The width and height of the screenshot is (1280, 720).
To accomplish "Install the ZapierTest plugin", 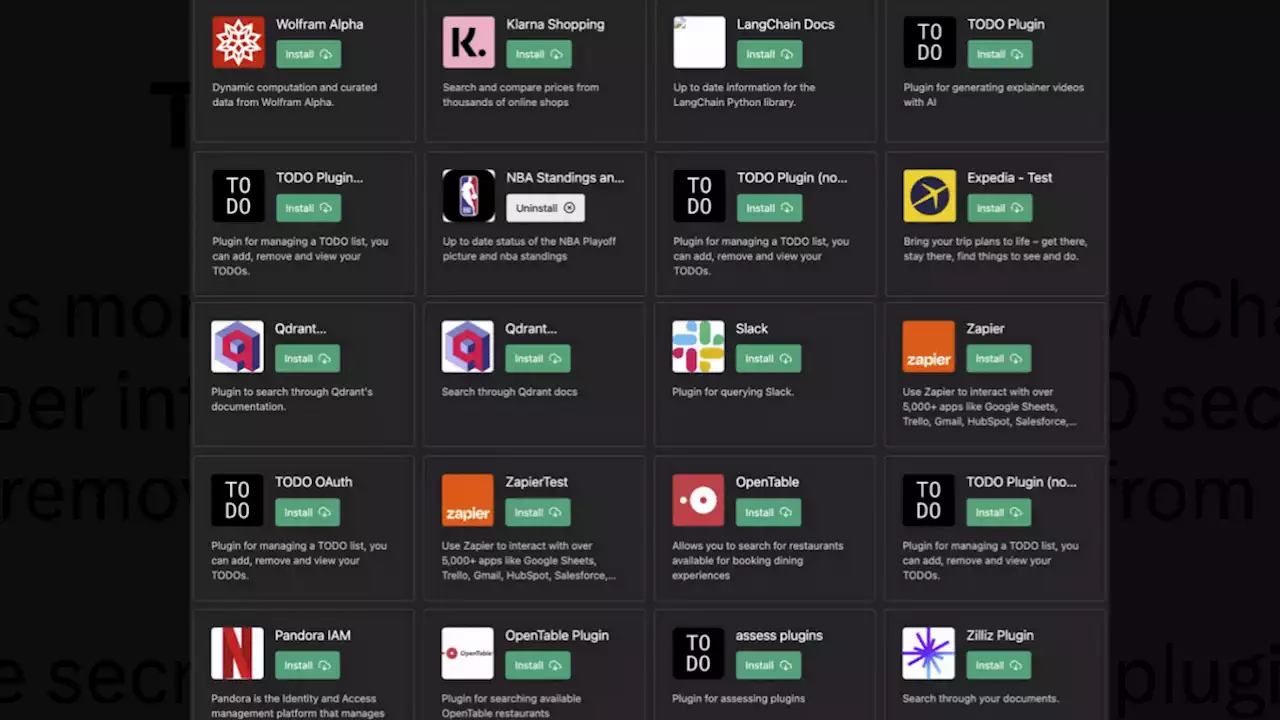I will pos(538,512).
